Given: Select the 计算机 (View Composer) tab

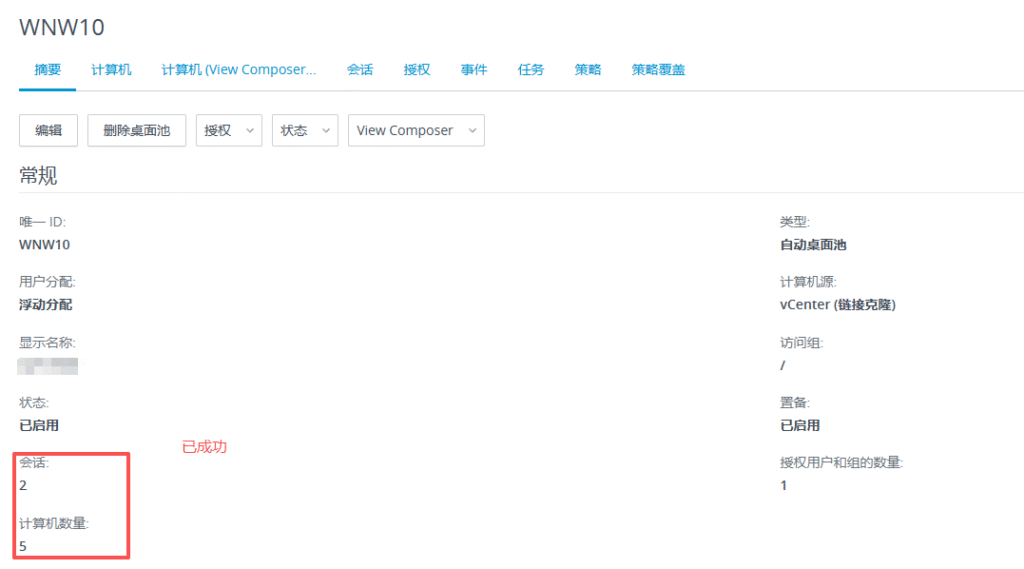Looking at the screenshot, I should pos(239,70).
